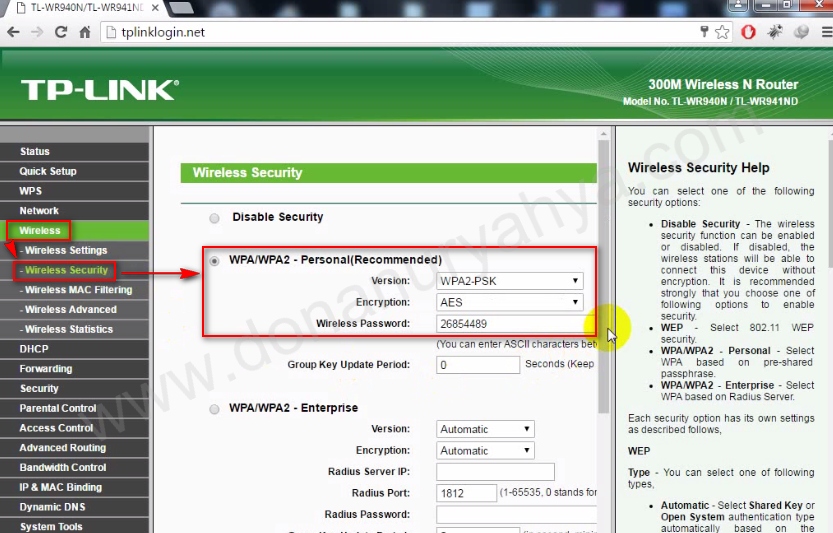Open System Tools menu item
Image resolution: width=833 pixels, height=533 pixels.
(74, 526)
